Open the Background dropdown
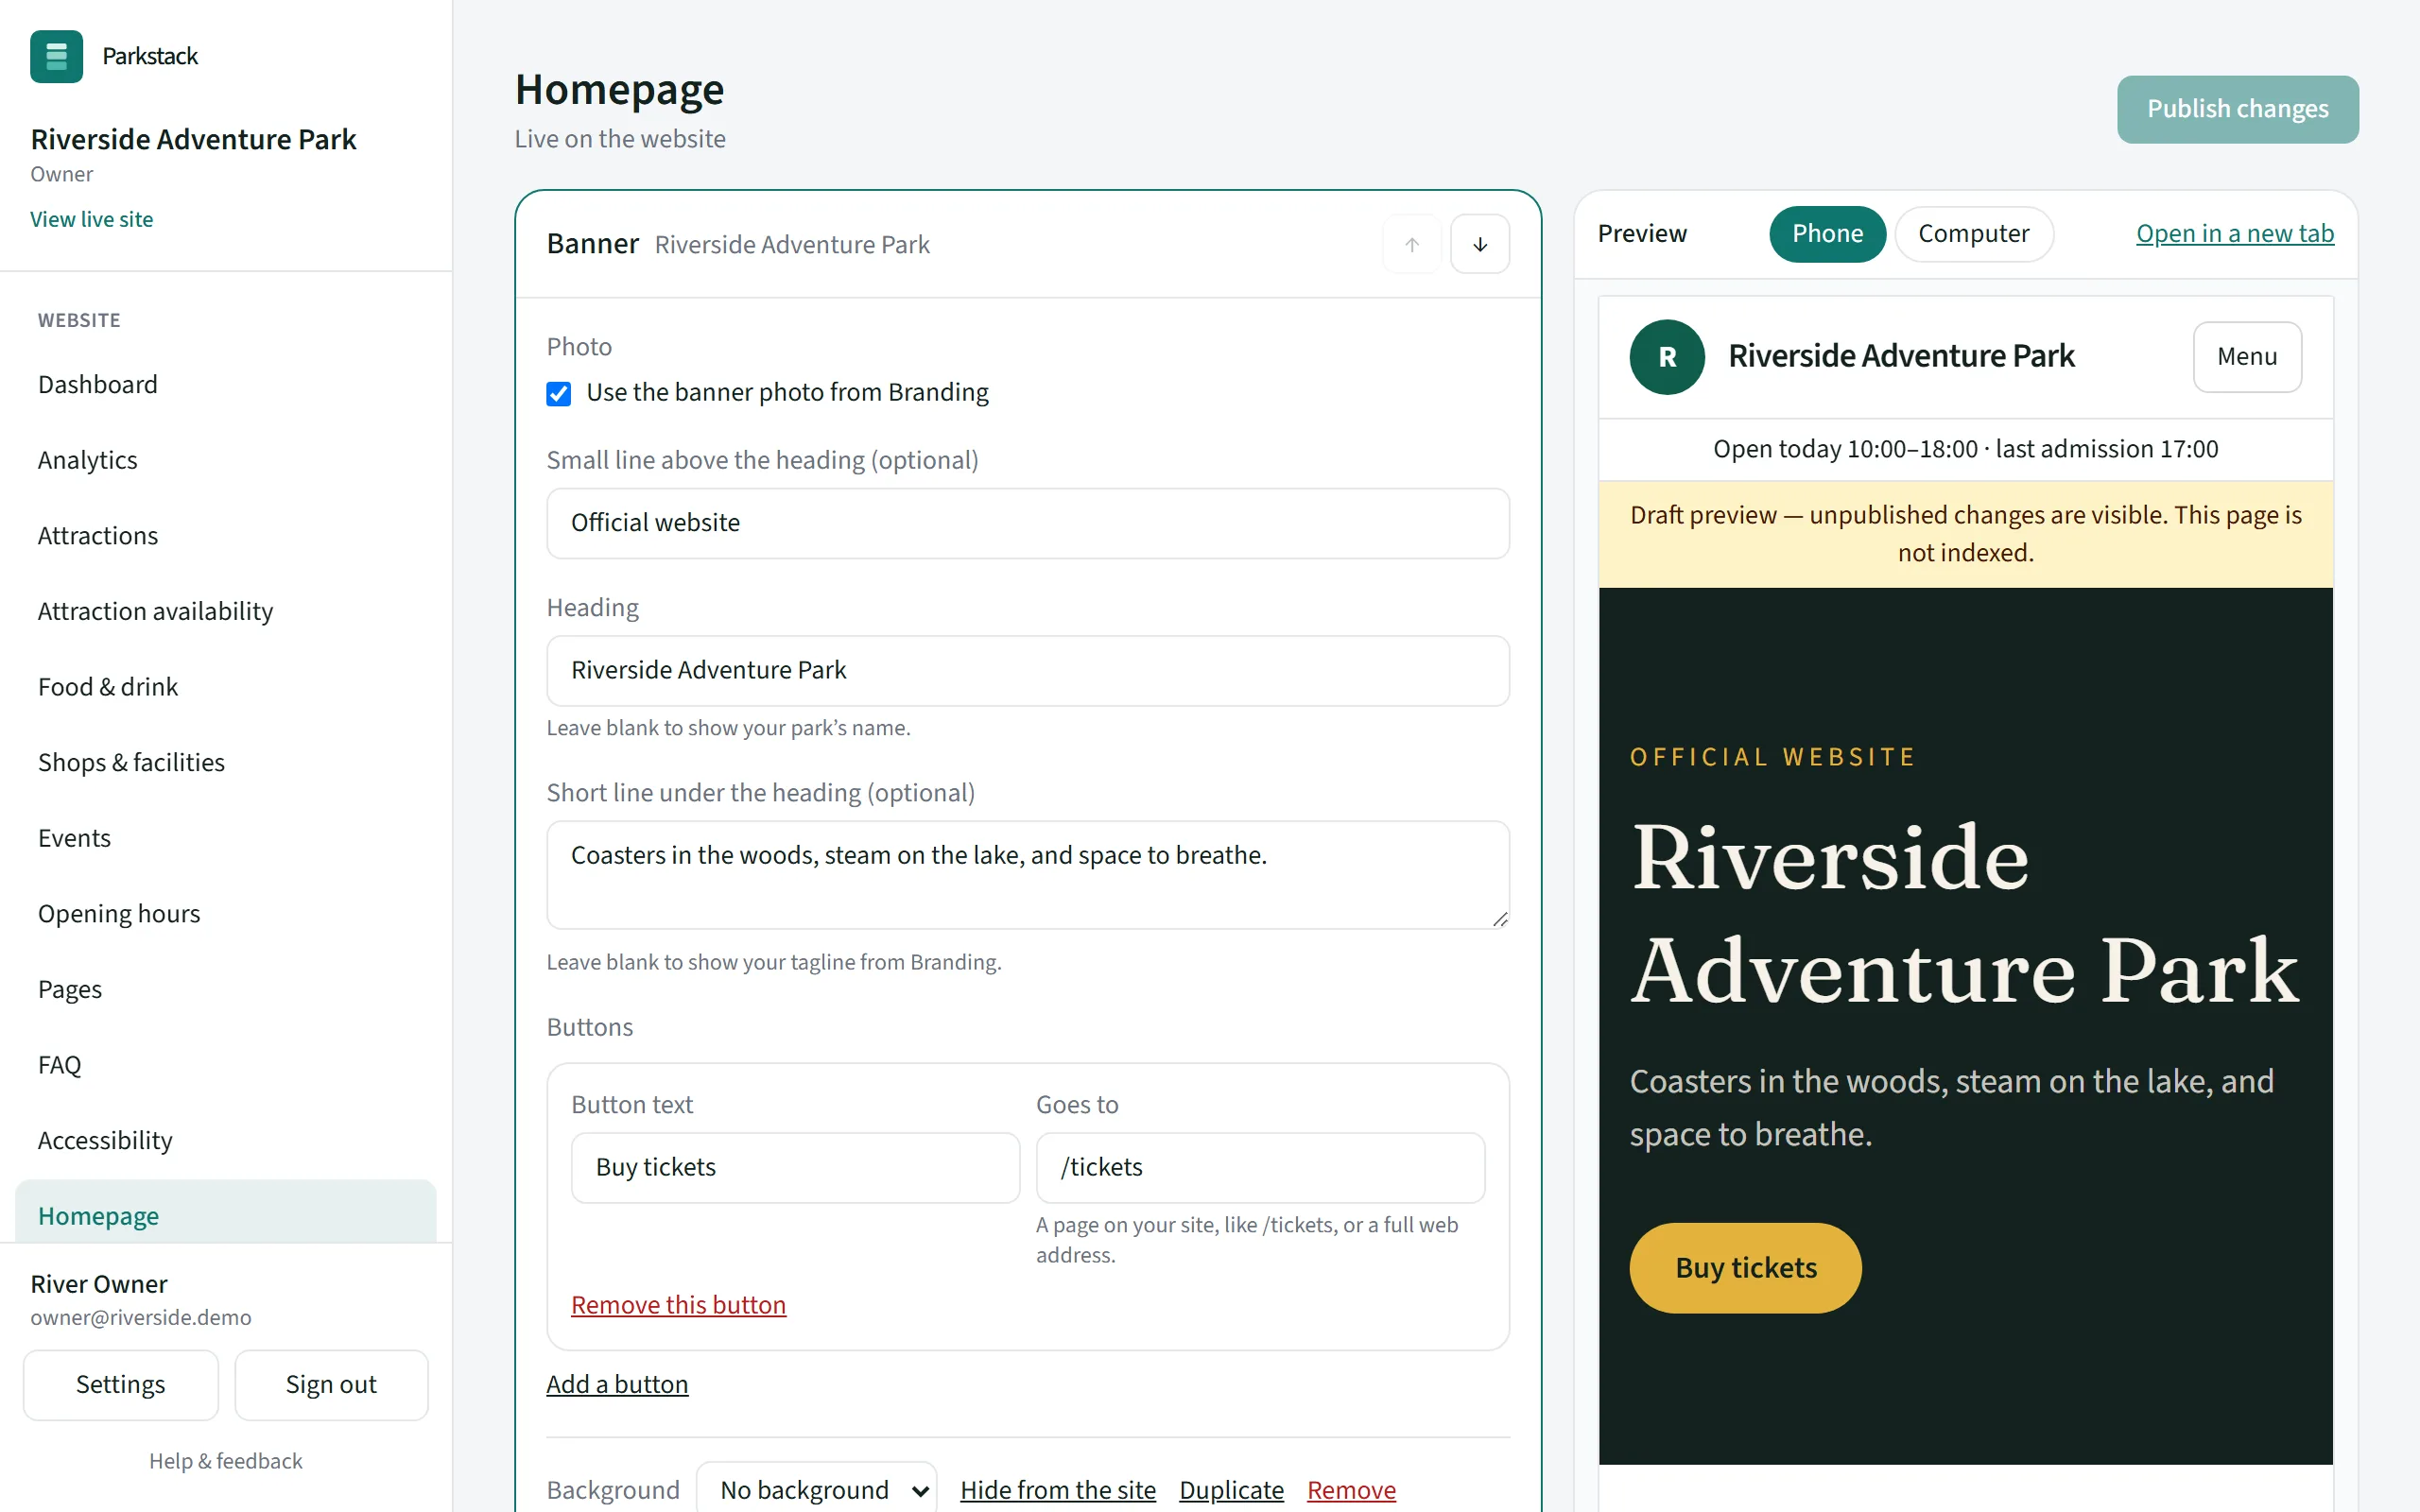This screenshot has width=2420, height=1512. click(x=817, y=1489)
